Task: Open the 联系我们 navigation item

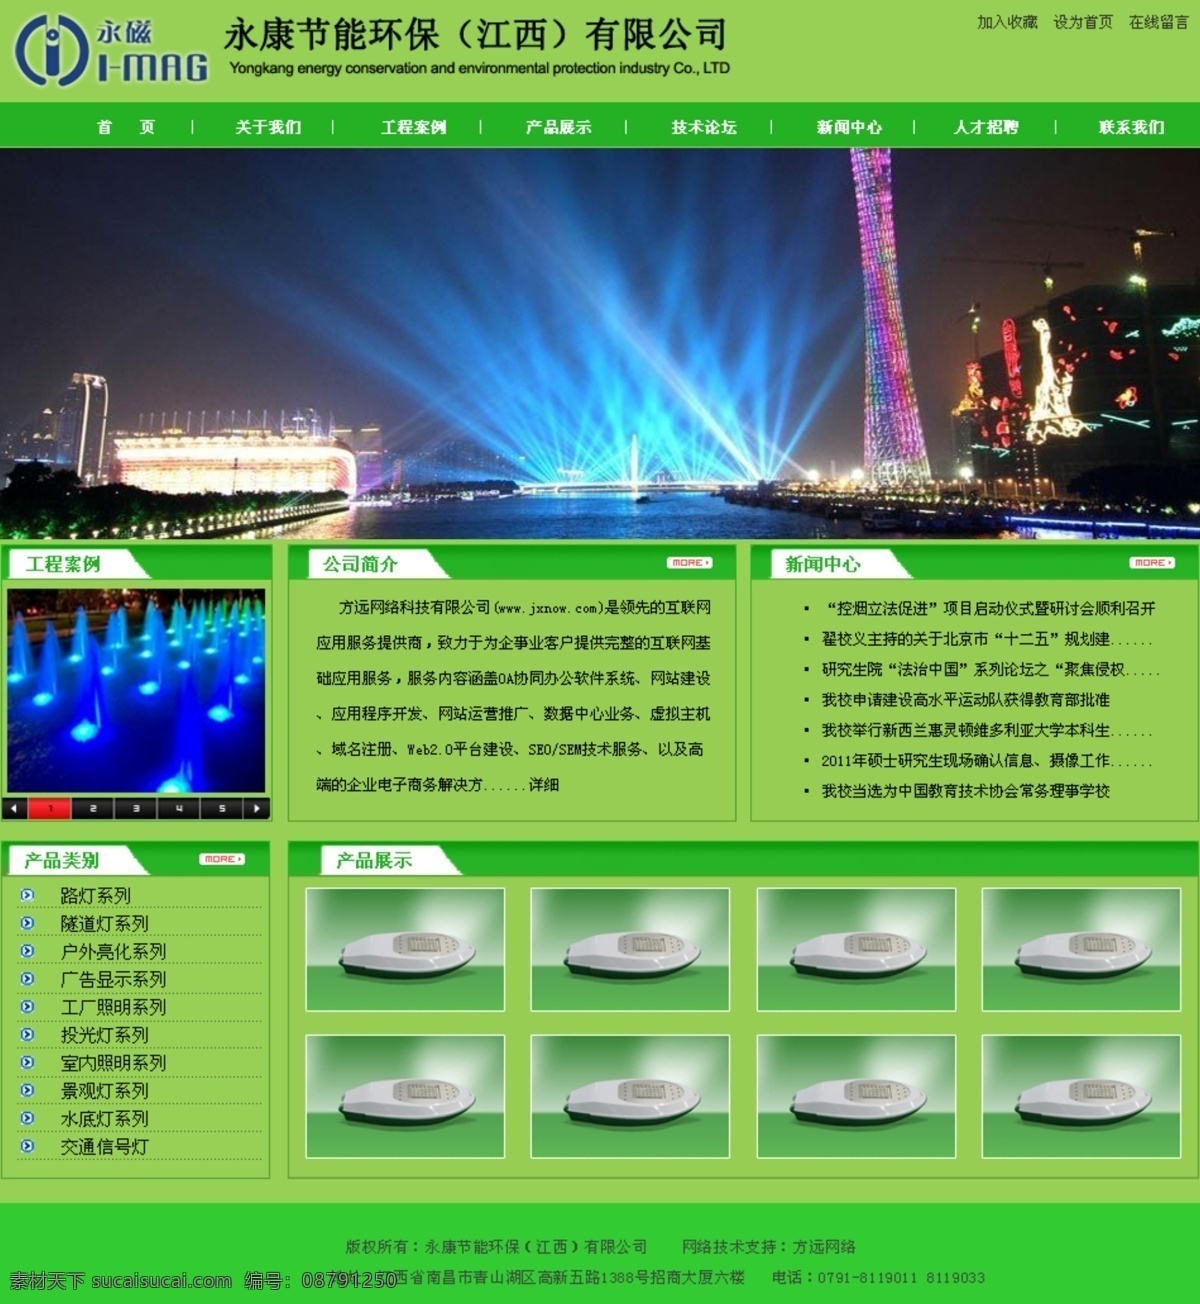Action: click(x=1131, y=127)
